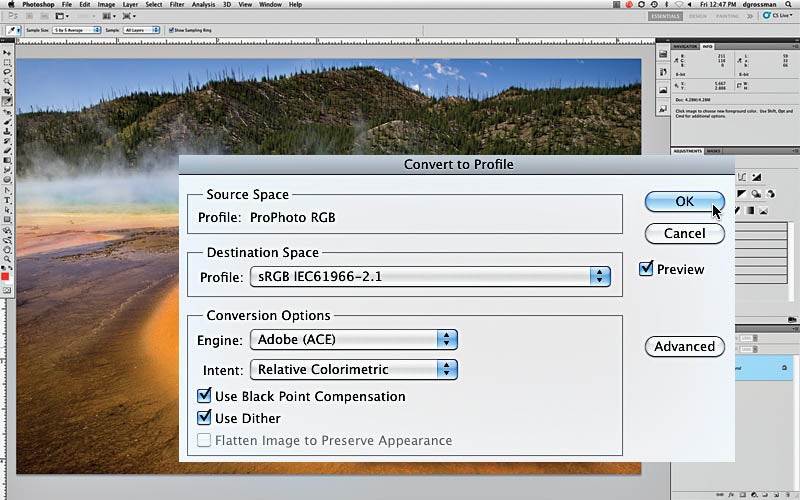Open the Arrange Documents dropdown
This screenshot has width=800, height=500.
(x=109, y=16)
